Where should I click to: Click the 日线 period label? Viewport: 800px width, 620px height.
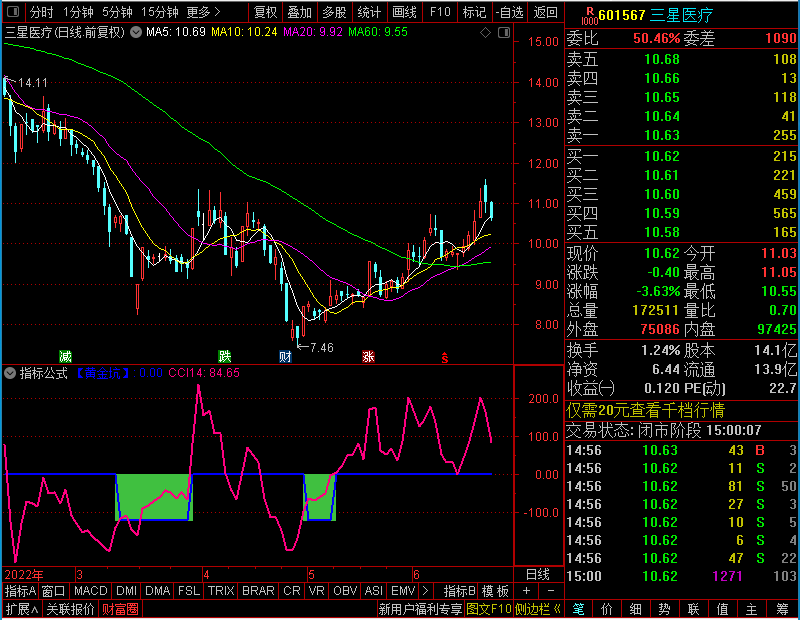pyautogui.click(x=538, y=575)
